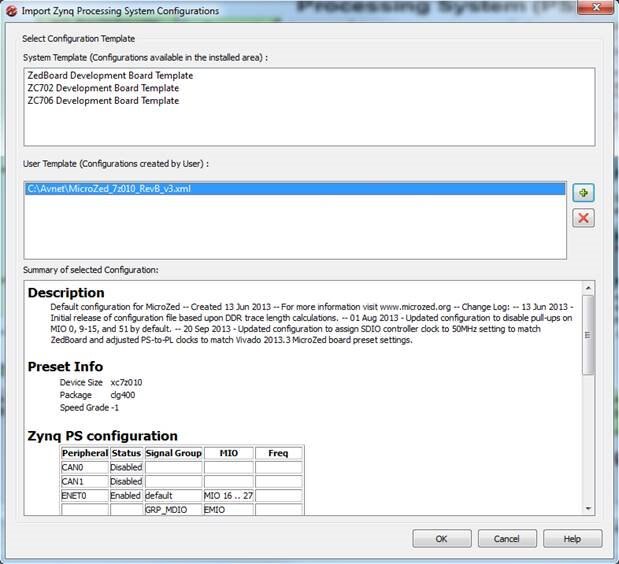Click the Zynq application icon in the title bar
The width and height of the screenshot is (619, 564).
(x=11, y=11)
